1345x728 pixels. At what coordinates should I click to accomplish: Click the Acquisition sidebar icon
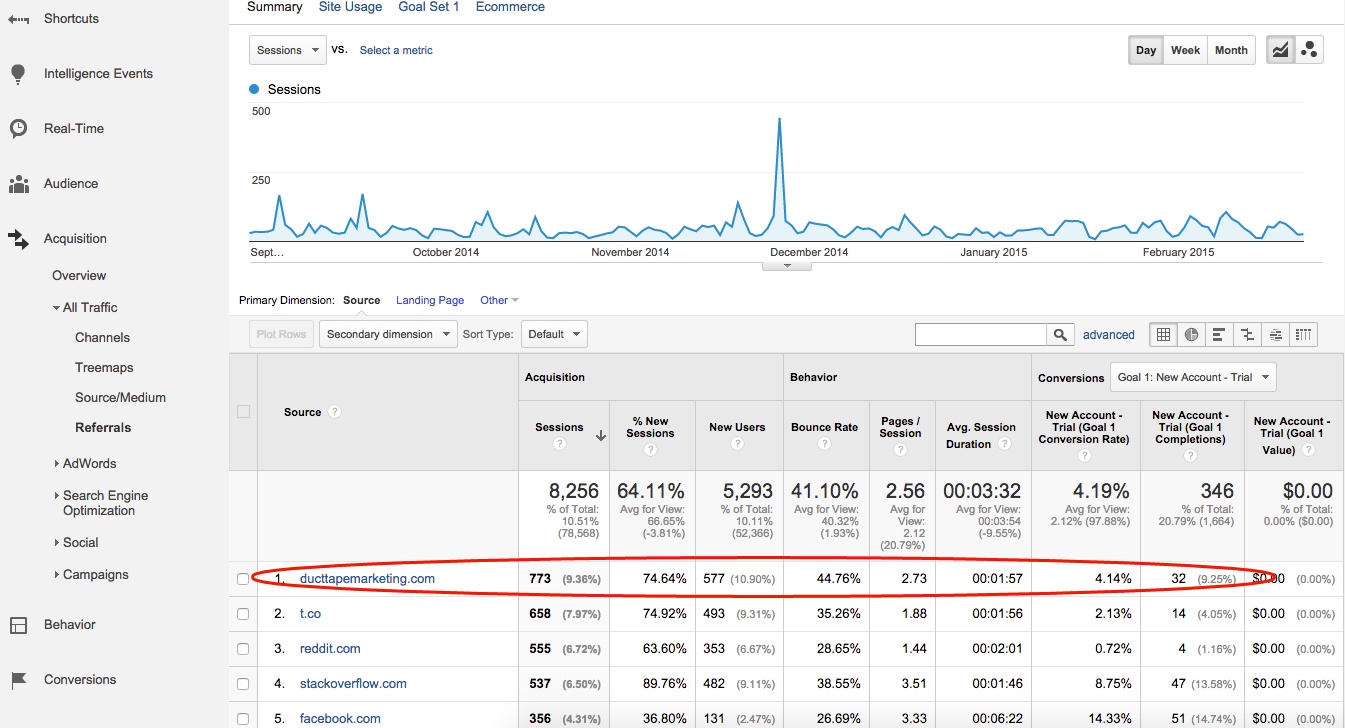click(19, 238)
